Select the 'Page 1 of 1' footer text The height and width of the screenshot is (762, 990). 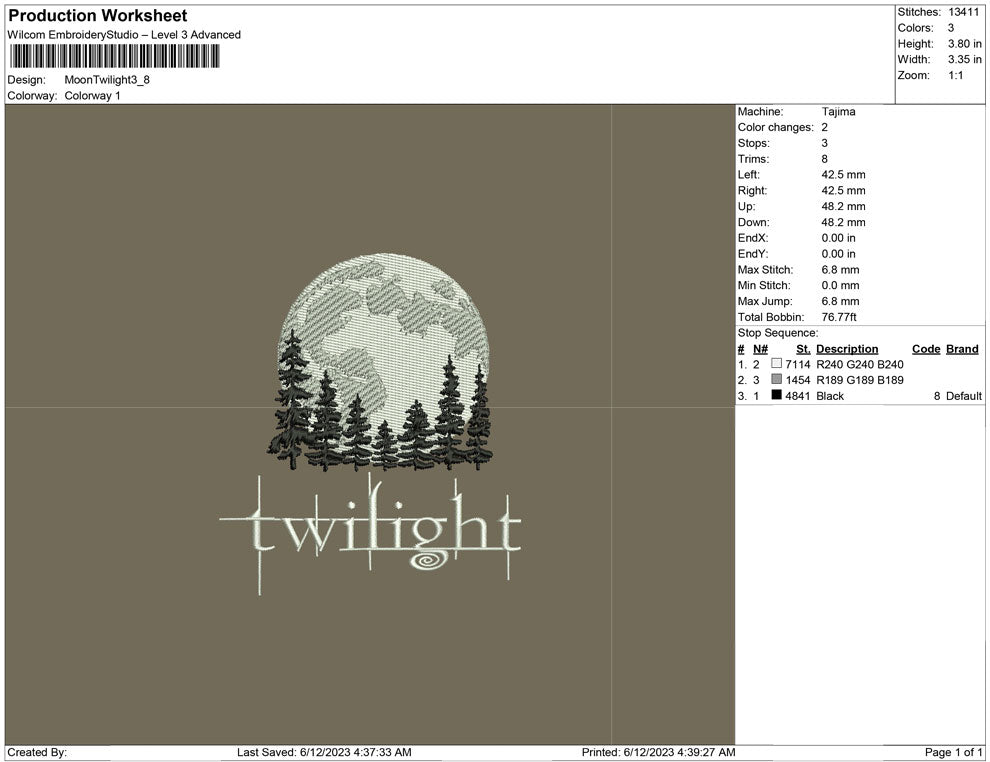click(x=953, y=752)
